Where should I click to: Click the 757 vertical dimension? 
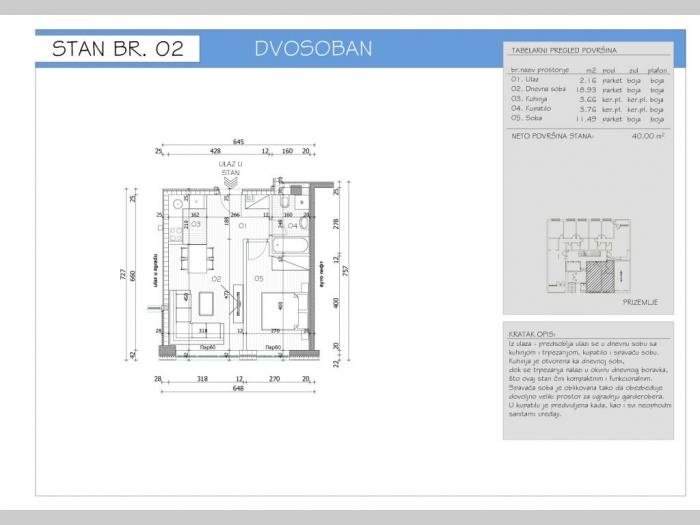pos(346,271)
